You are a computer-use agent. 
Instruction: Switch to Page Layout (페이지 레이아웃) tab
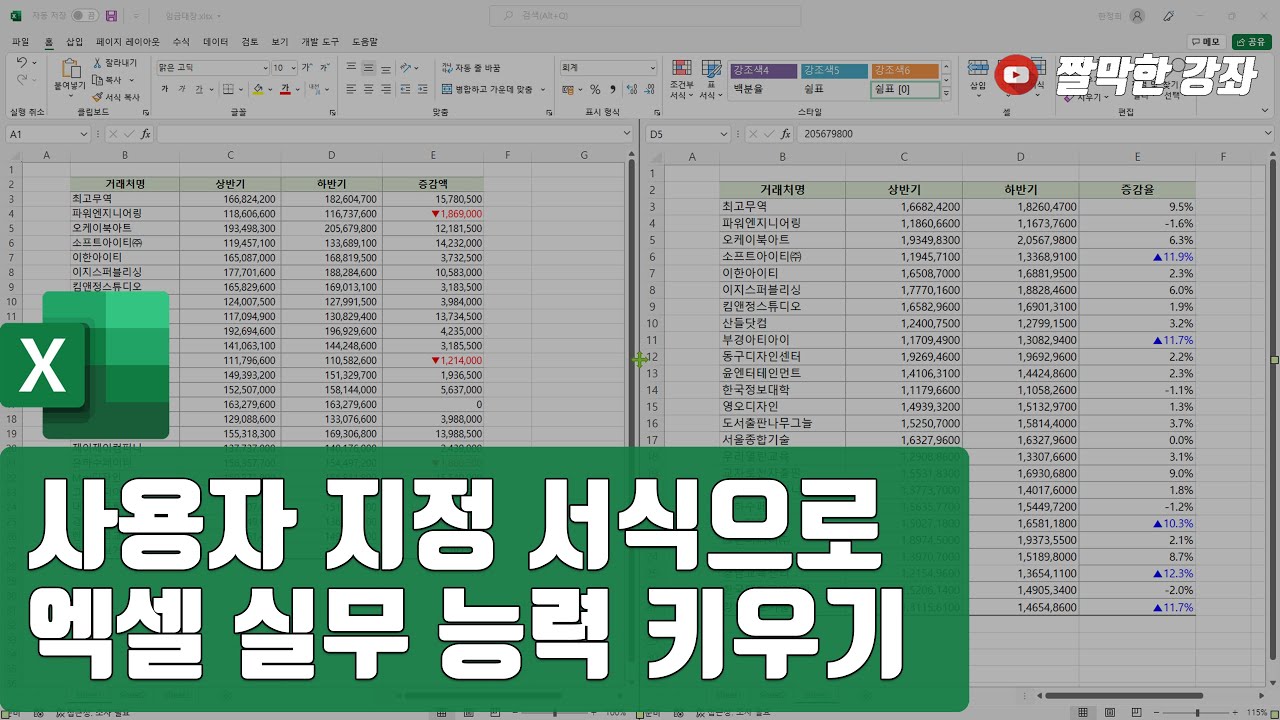tap(128, 42)
